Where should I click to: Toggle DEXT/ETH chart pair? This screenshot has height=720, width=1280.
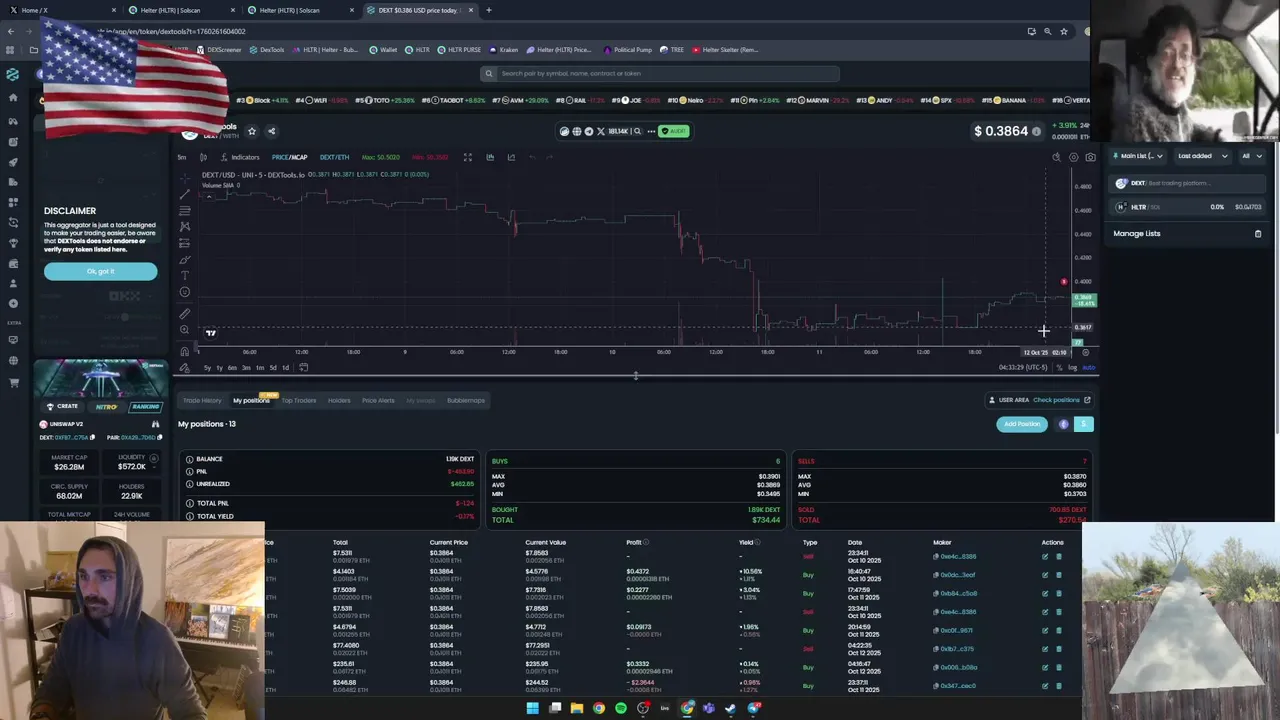[x=334, y=157]
